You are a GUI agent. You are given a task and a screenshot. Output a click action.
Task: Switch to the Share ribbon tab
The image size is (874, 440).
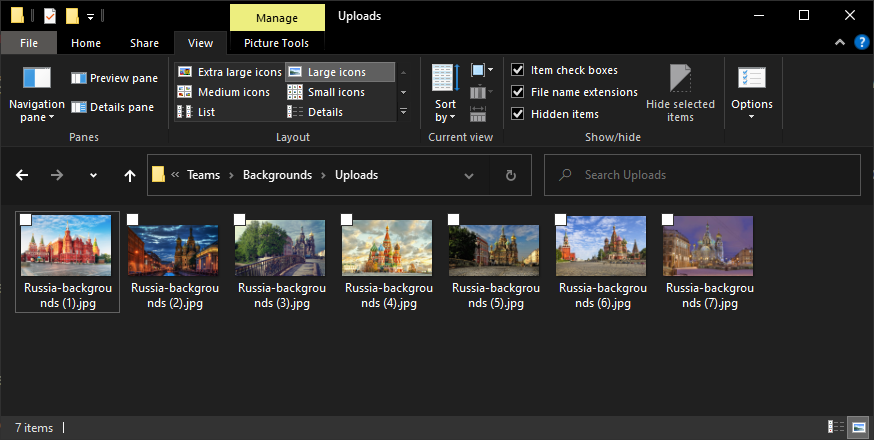[144, 43]
